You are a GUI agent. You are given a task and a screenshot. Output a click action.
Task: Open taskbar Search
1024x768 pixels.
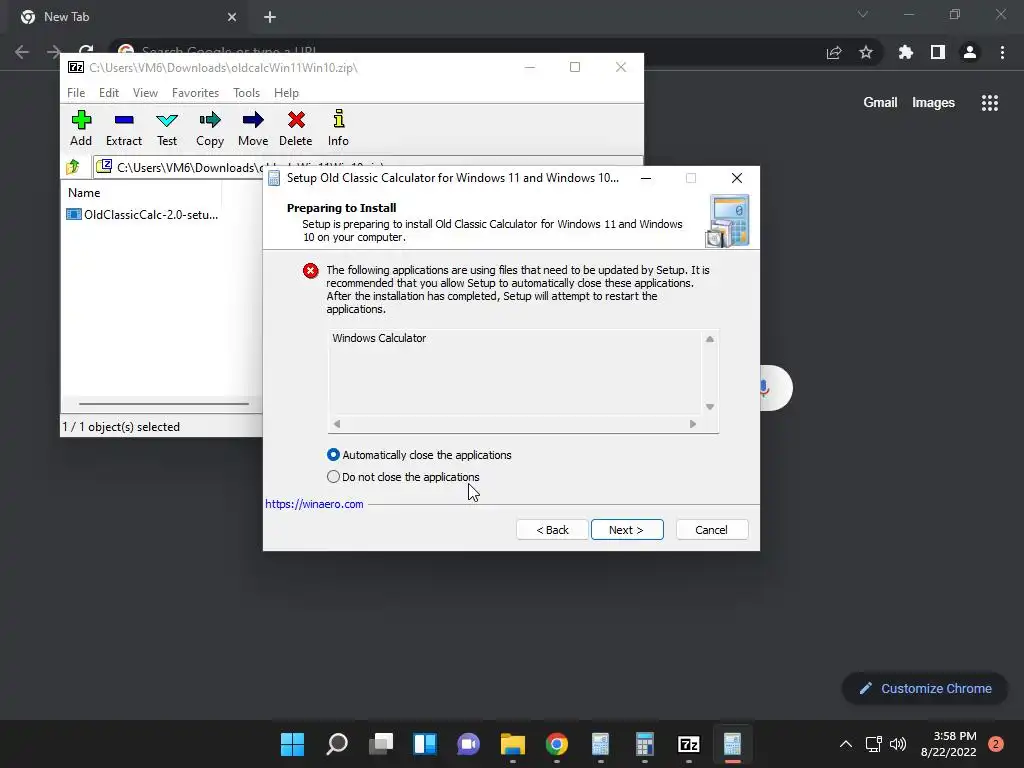pos(336,744)
